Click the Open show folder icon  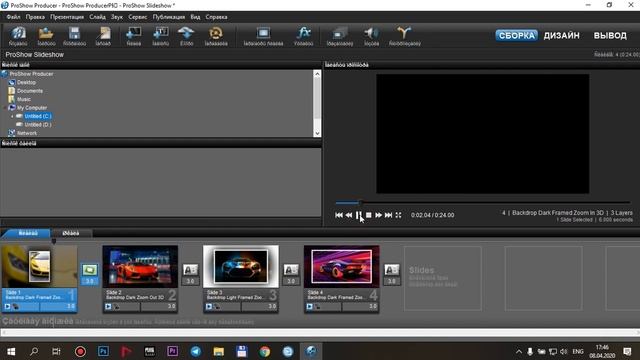point(46,36)
